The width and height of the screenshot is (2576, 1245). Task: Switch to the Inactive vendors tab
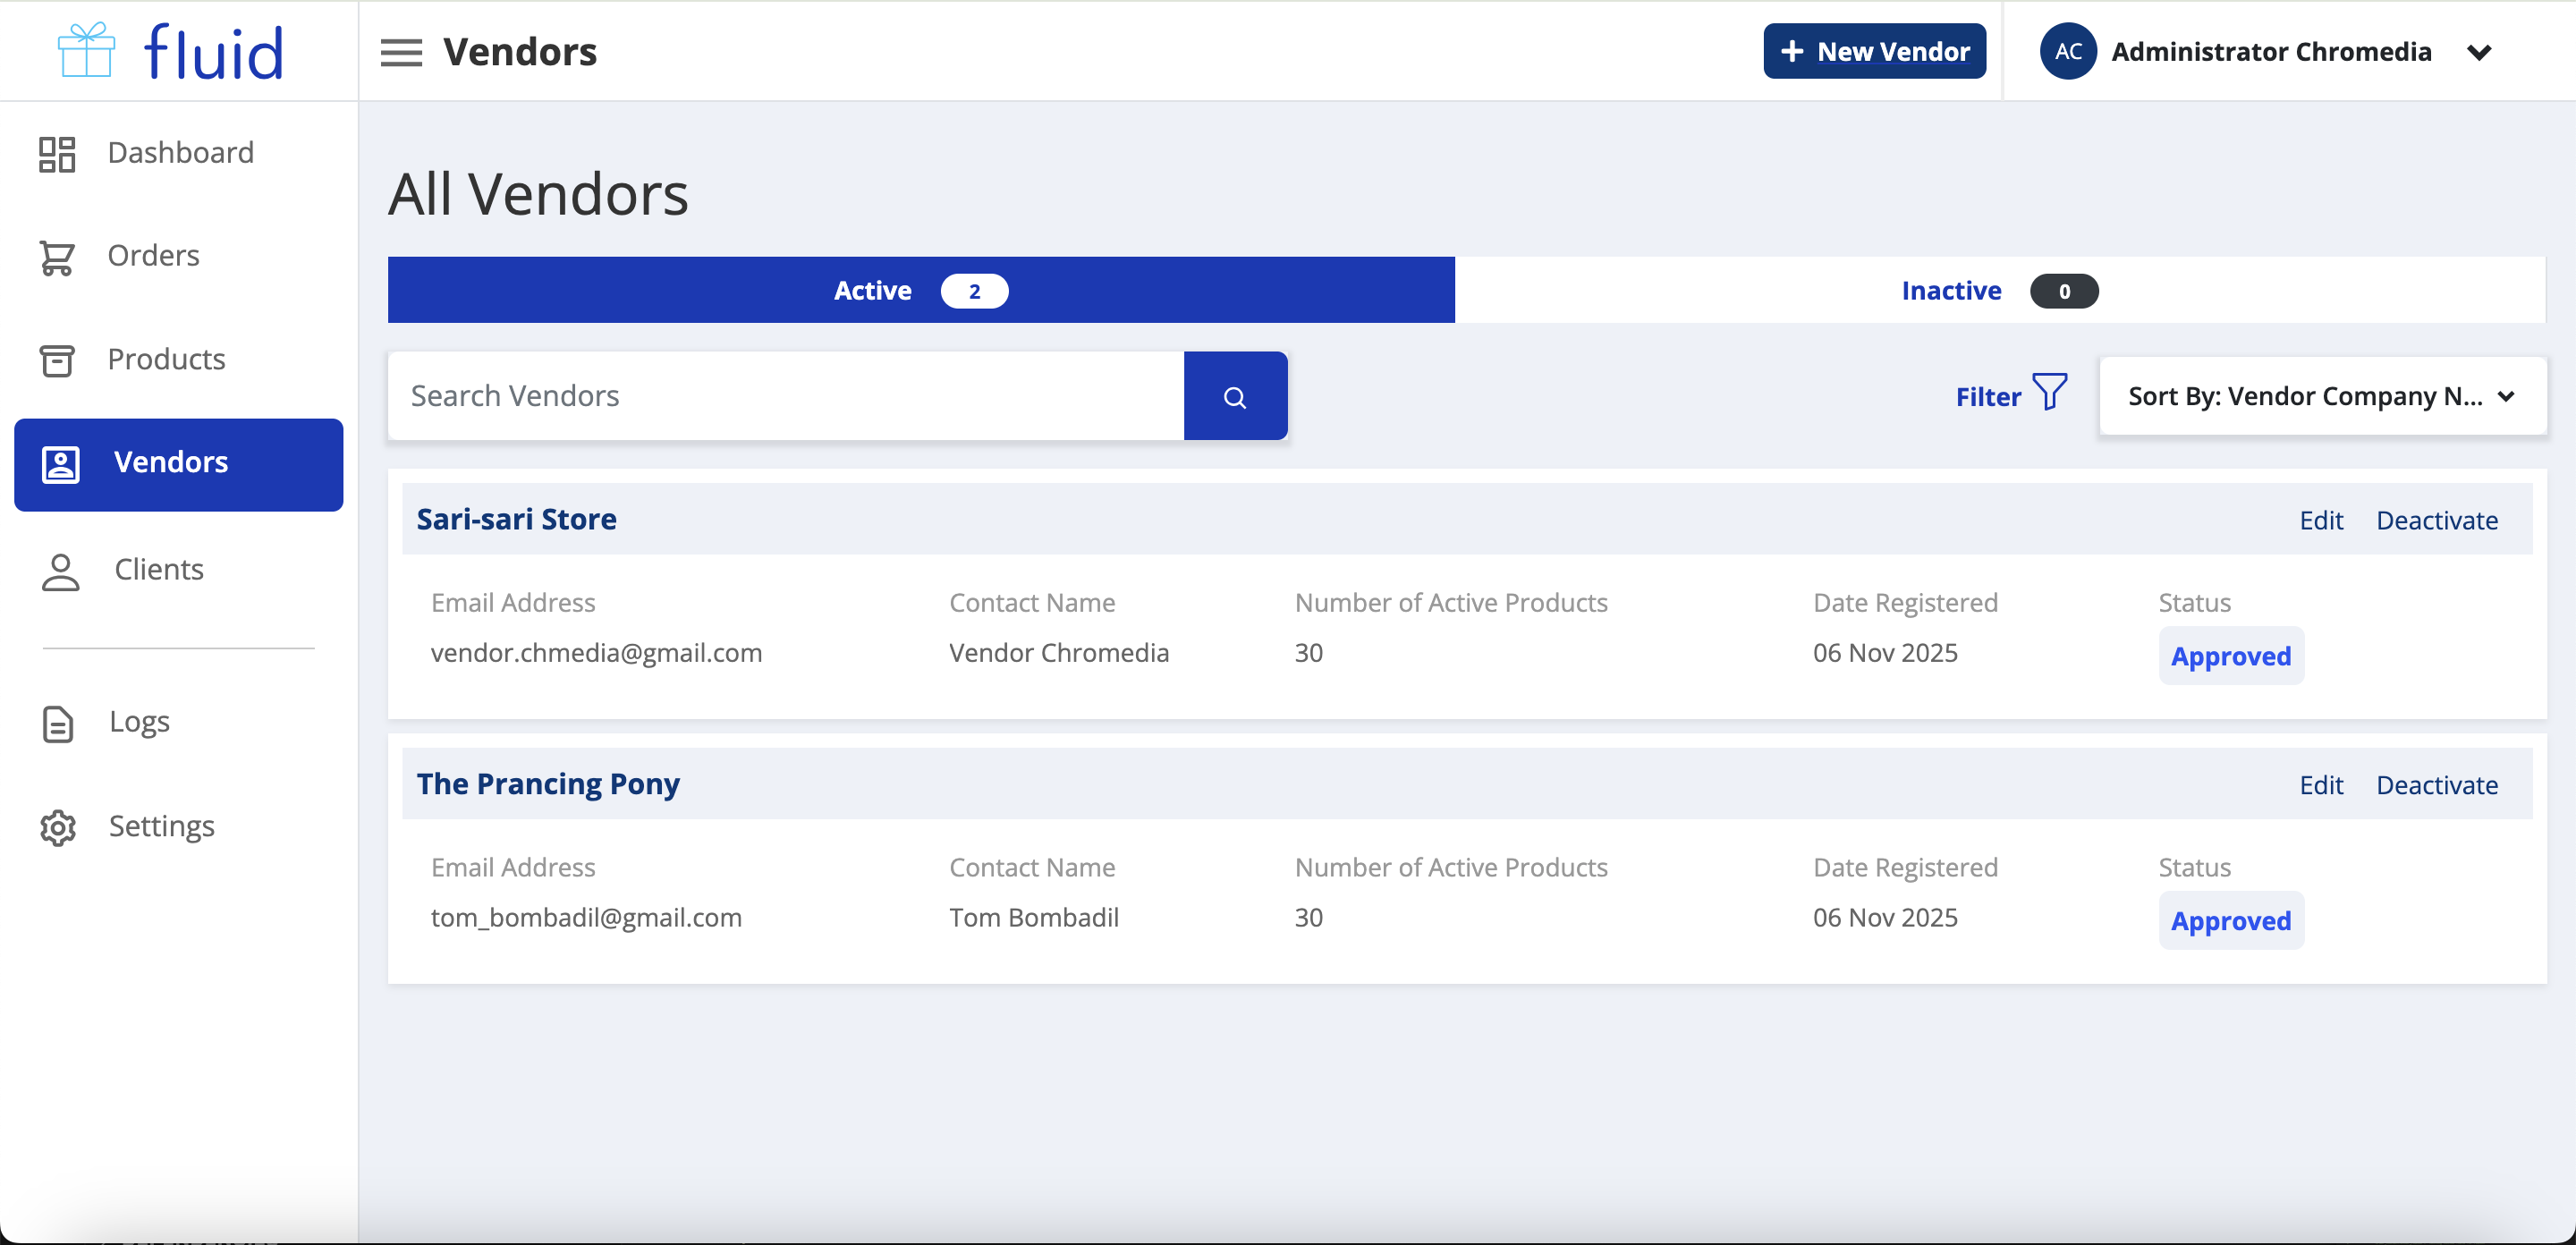(x=1998, y=290)
